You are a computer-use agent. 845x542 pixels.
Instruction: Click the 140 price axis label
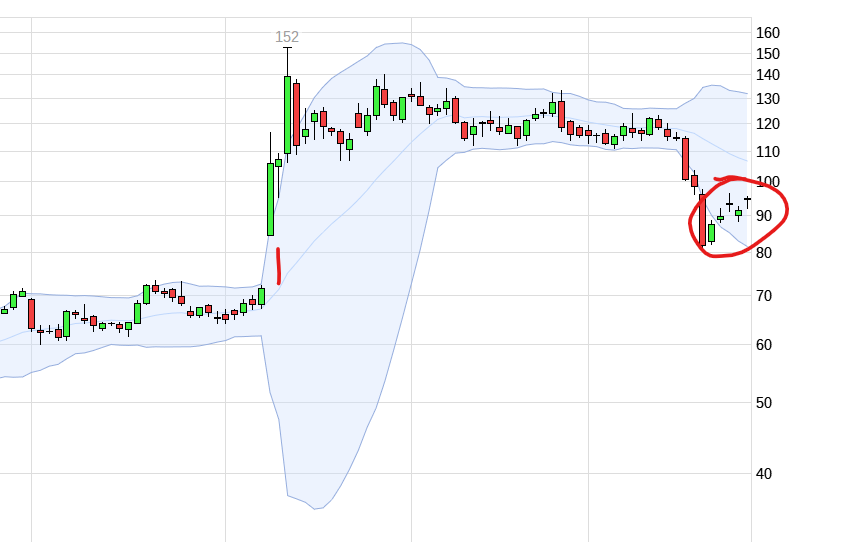point(768,75)
